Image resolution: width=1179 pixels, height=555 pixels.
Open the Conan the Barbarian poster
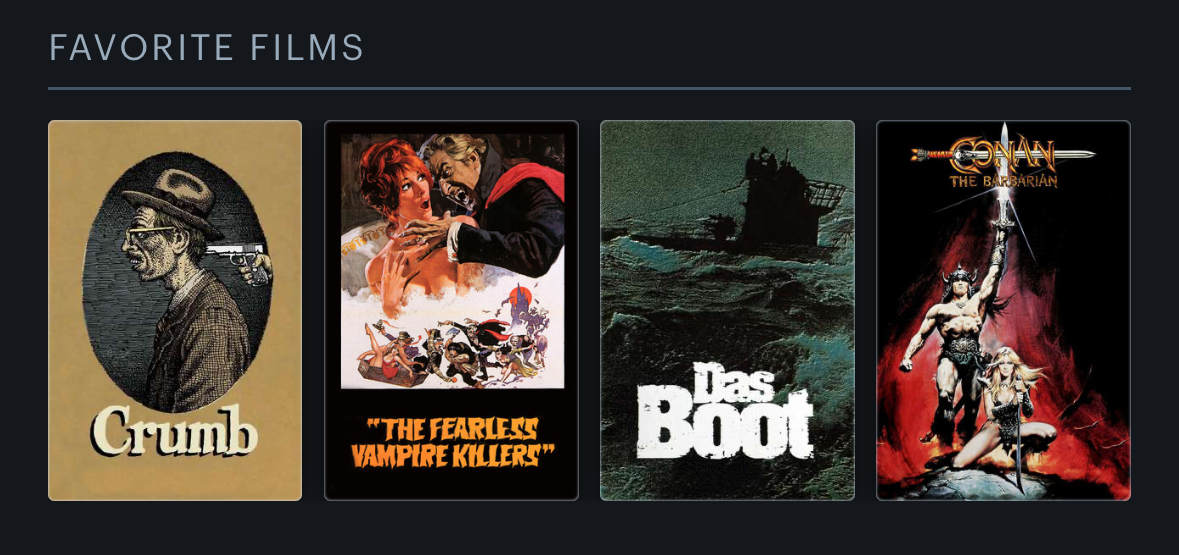click(1003, 310)
